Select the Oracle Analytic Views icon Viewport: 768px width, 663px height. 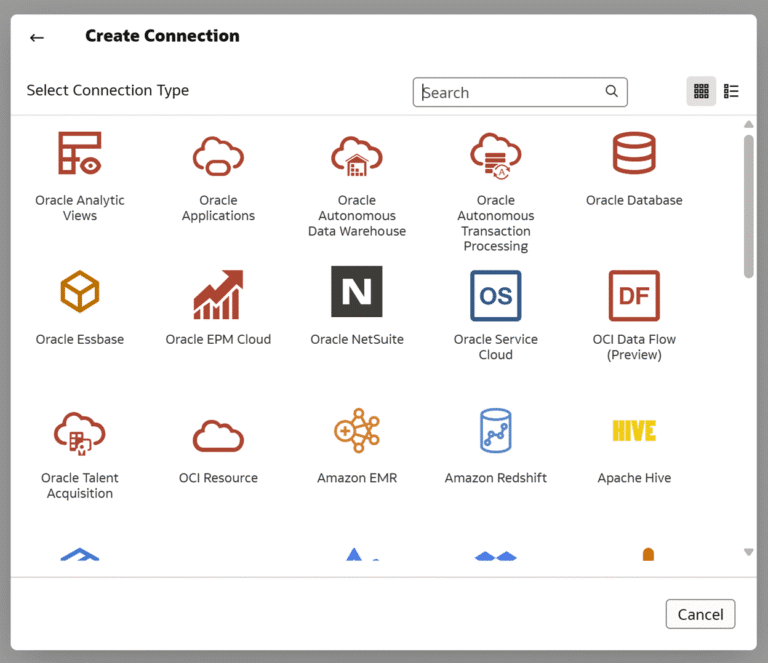tap(80, 153)
